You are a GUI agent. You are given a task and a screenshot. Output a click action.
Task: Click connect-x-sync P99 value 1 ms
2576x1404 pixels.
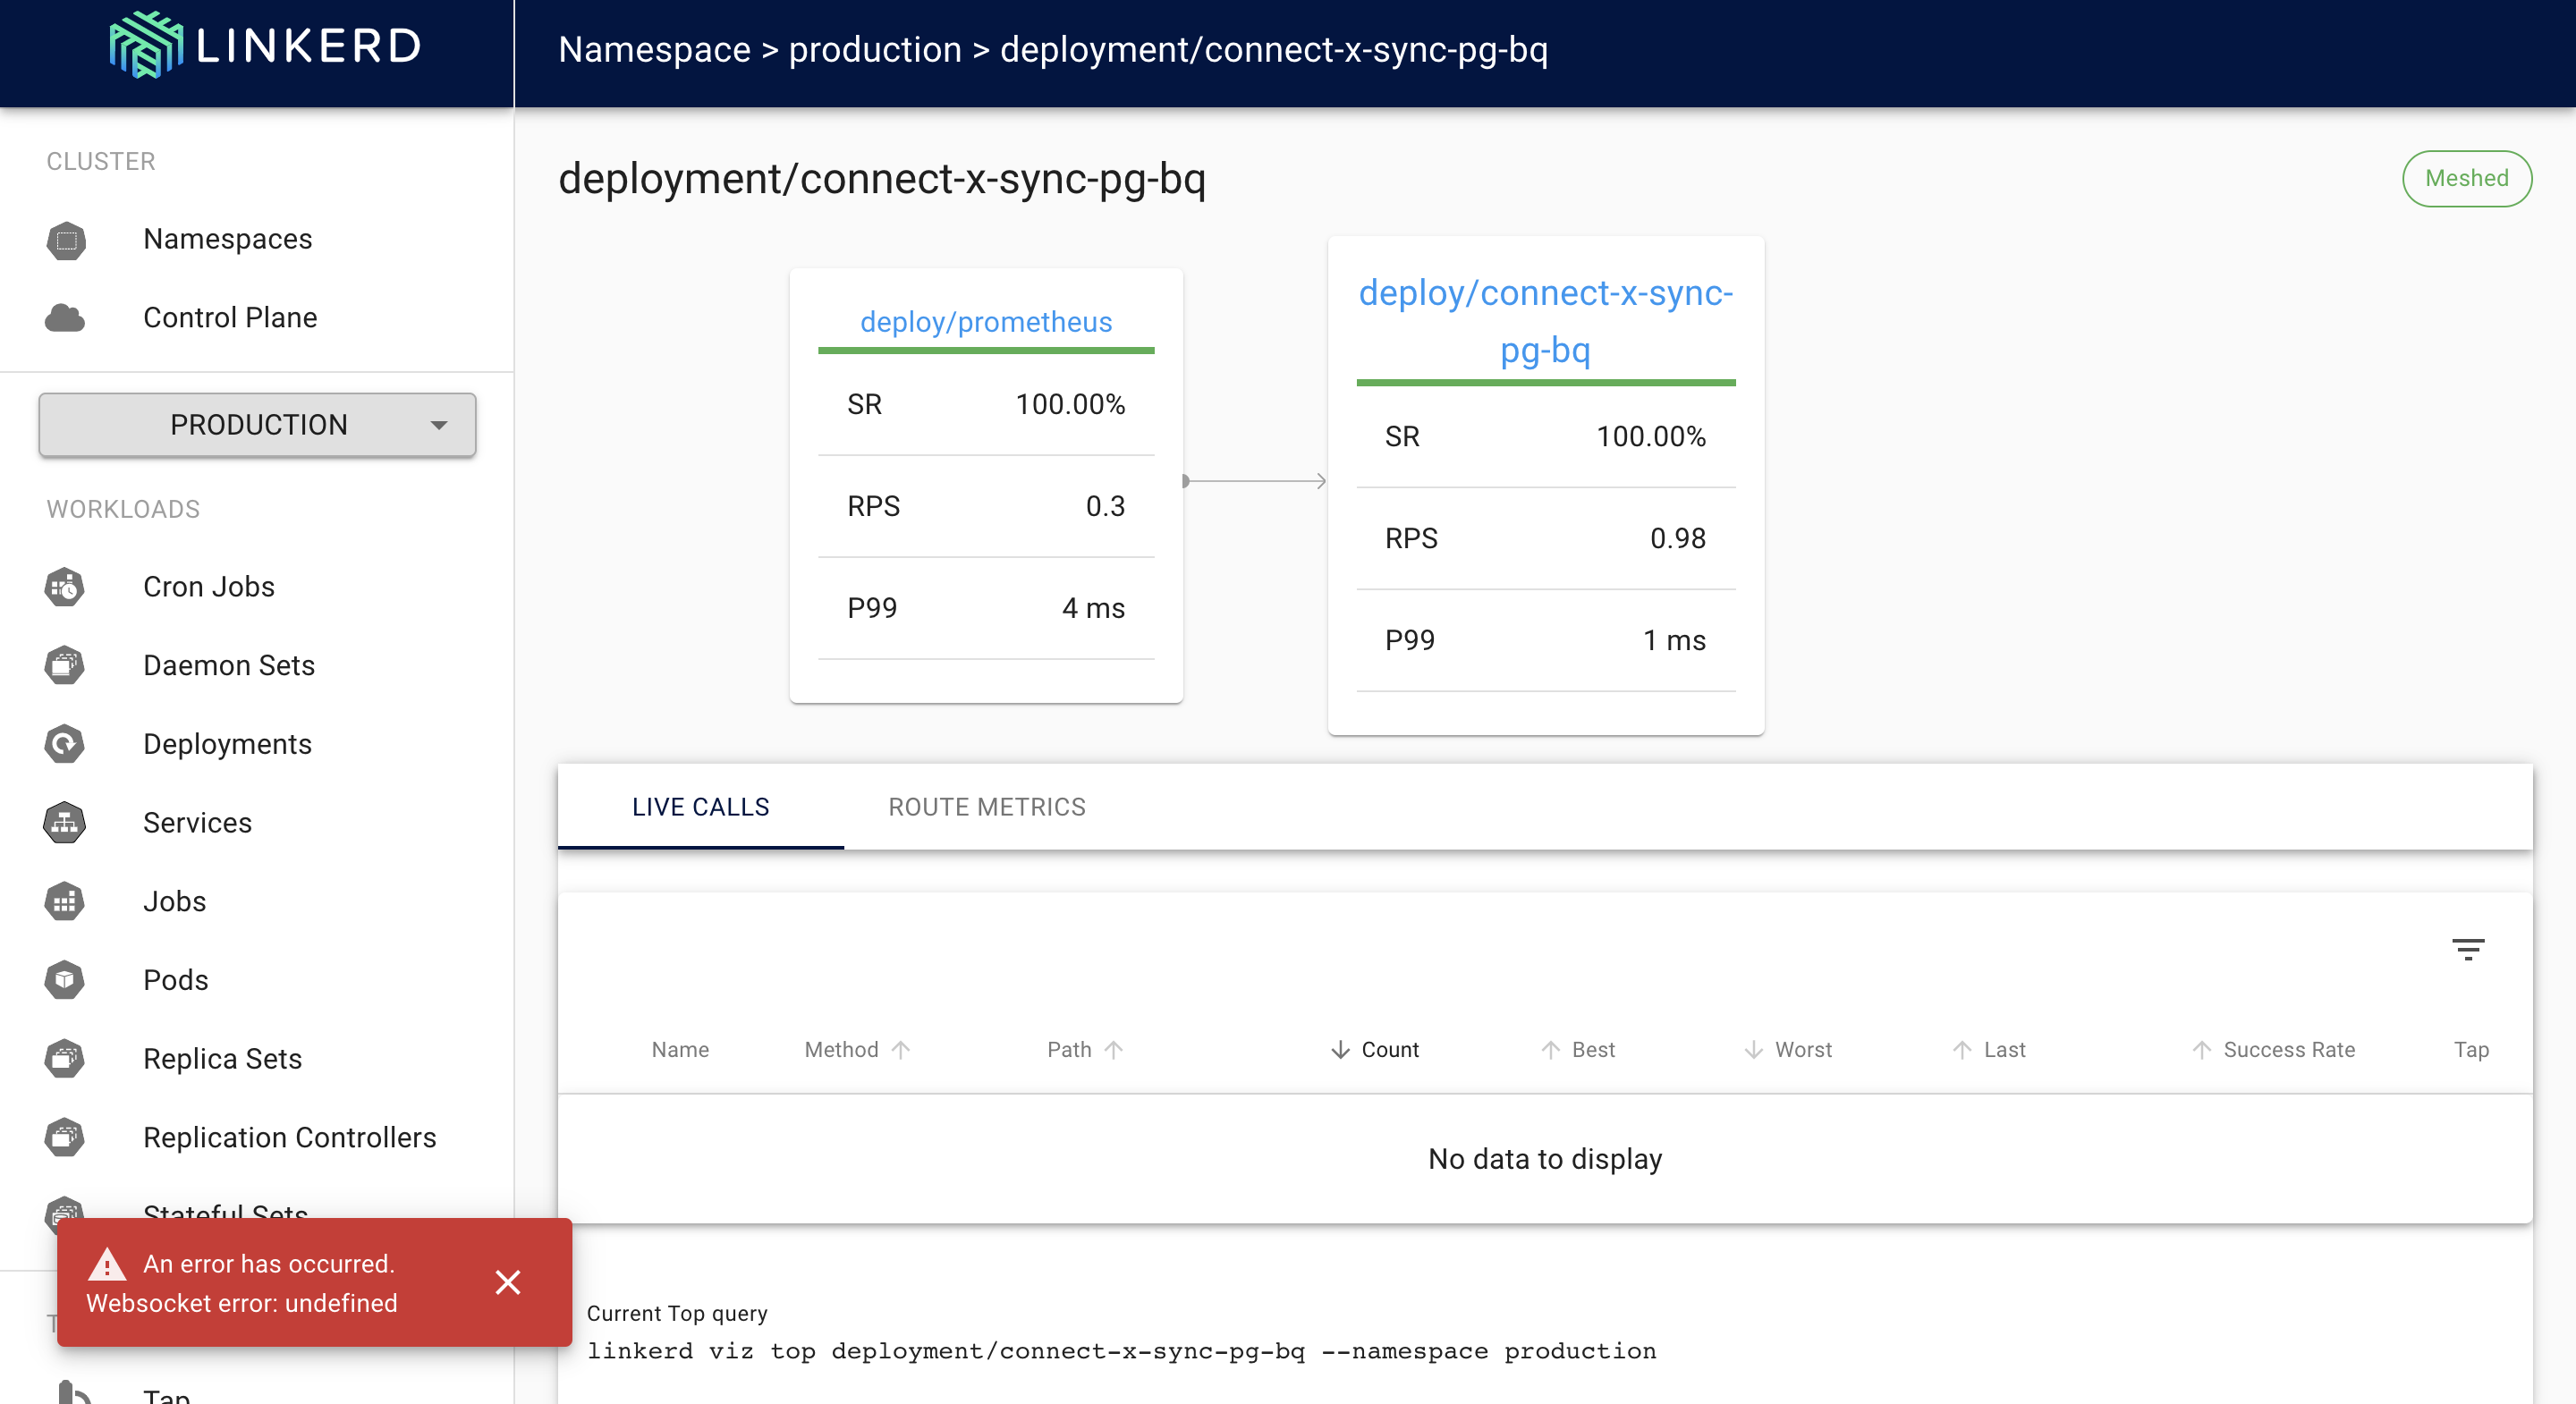pyautogui.click(x=1674, y=641)
